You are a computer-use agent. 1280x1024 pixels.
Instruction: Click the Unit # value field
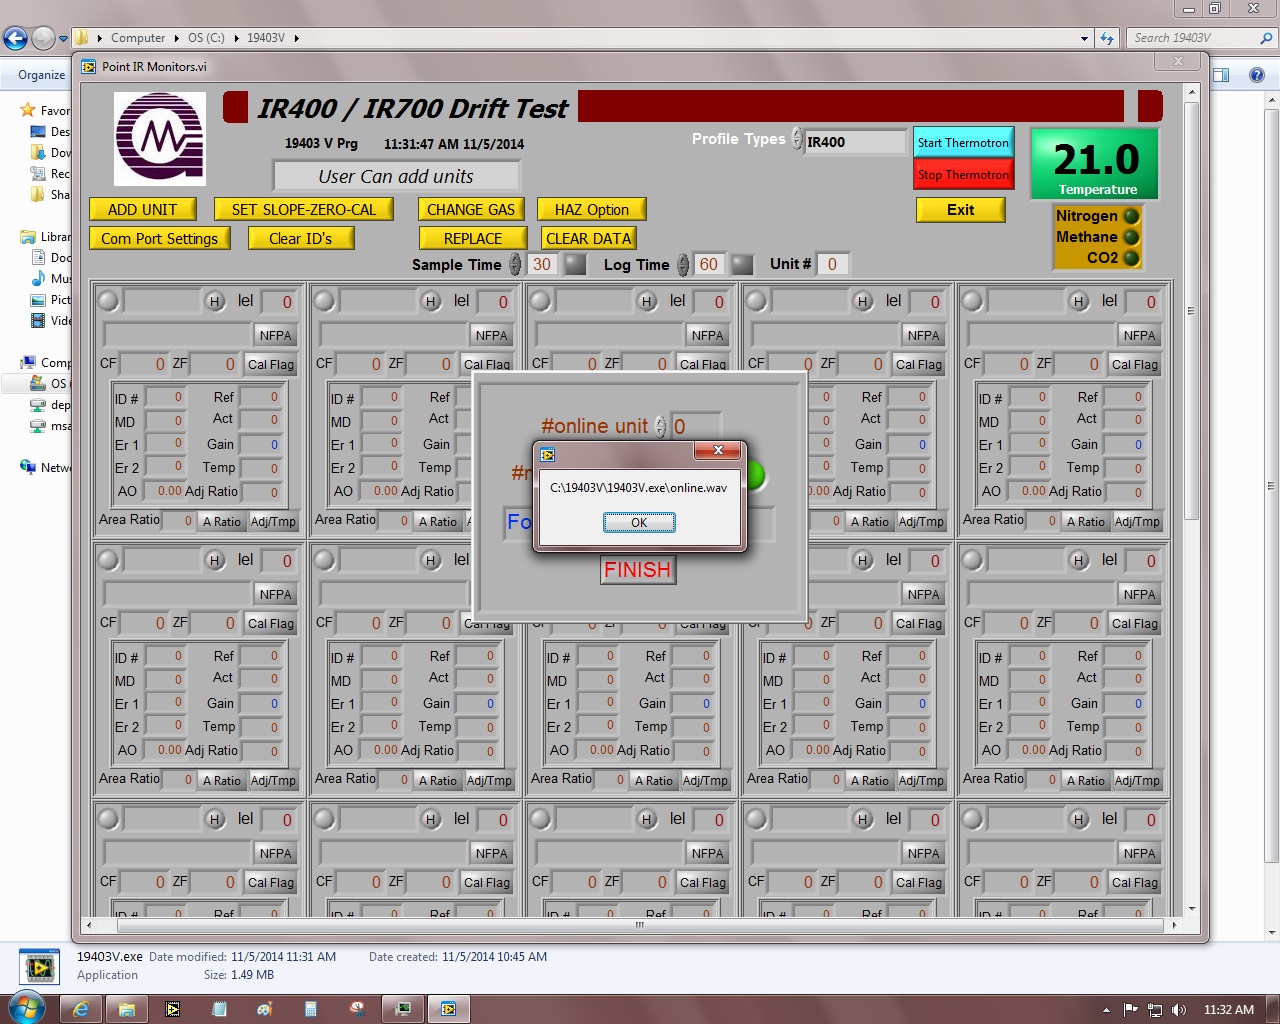coord(832,264)
